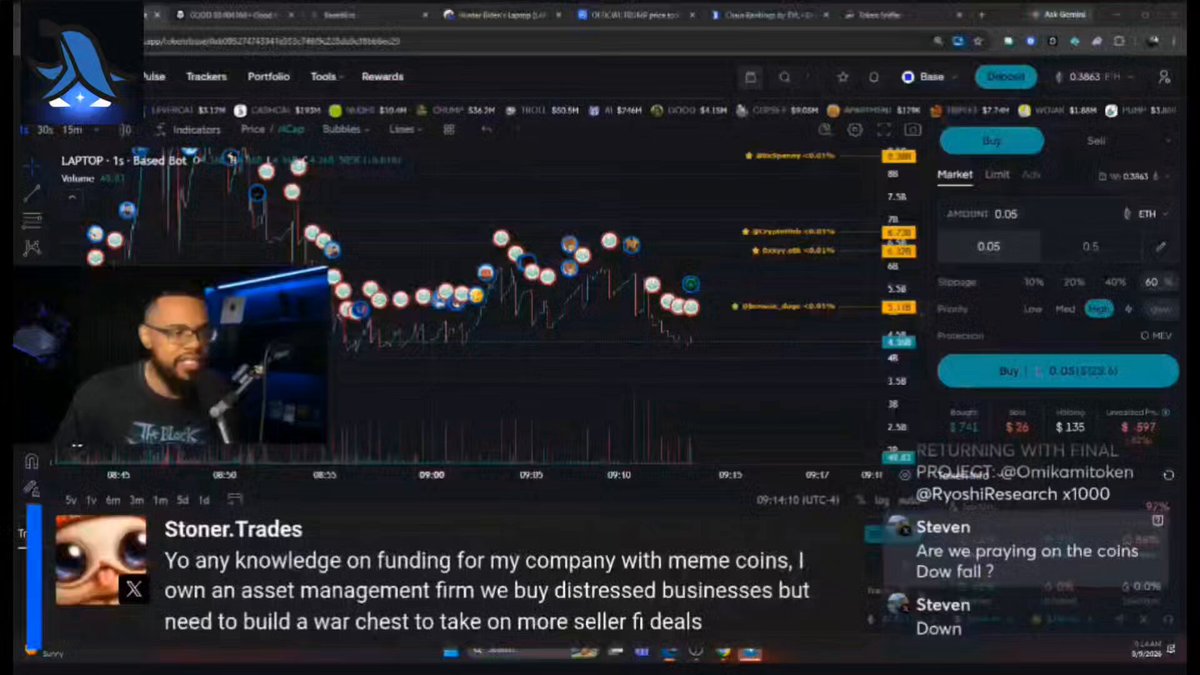Click the calendar icon in trading header

coord(751,77)
